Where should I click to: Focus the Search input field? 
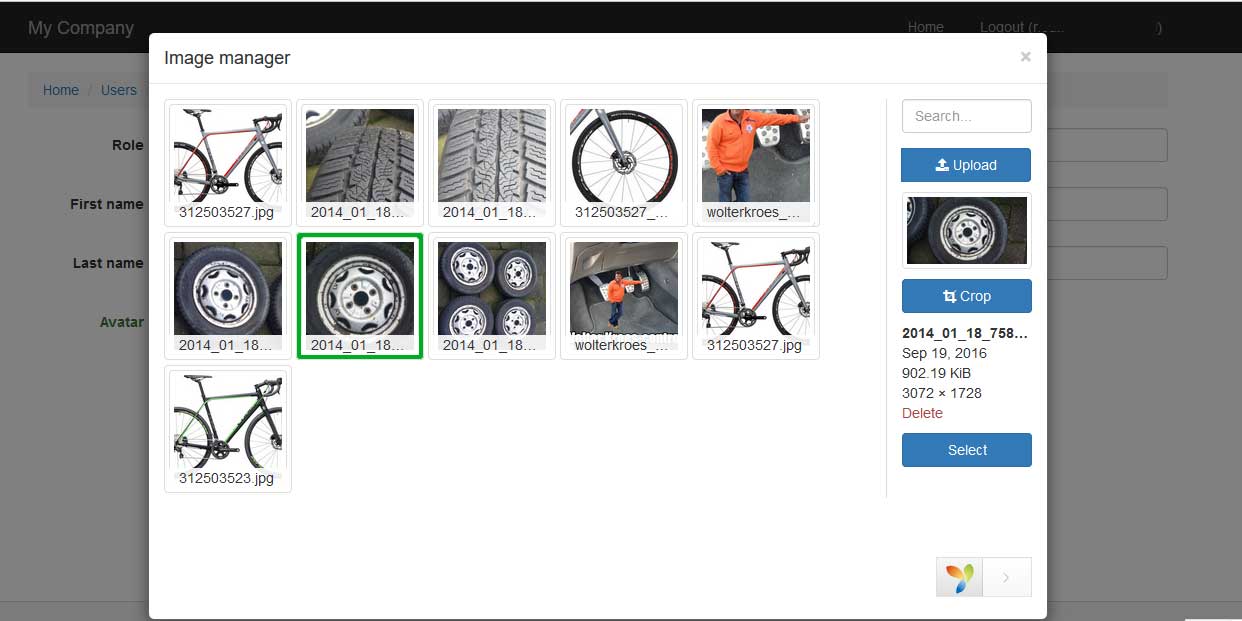[x=966, y=116]
